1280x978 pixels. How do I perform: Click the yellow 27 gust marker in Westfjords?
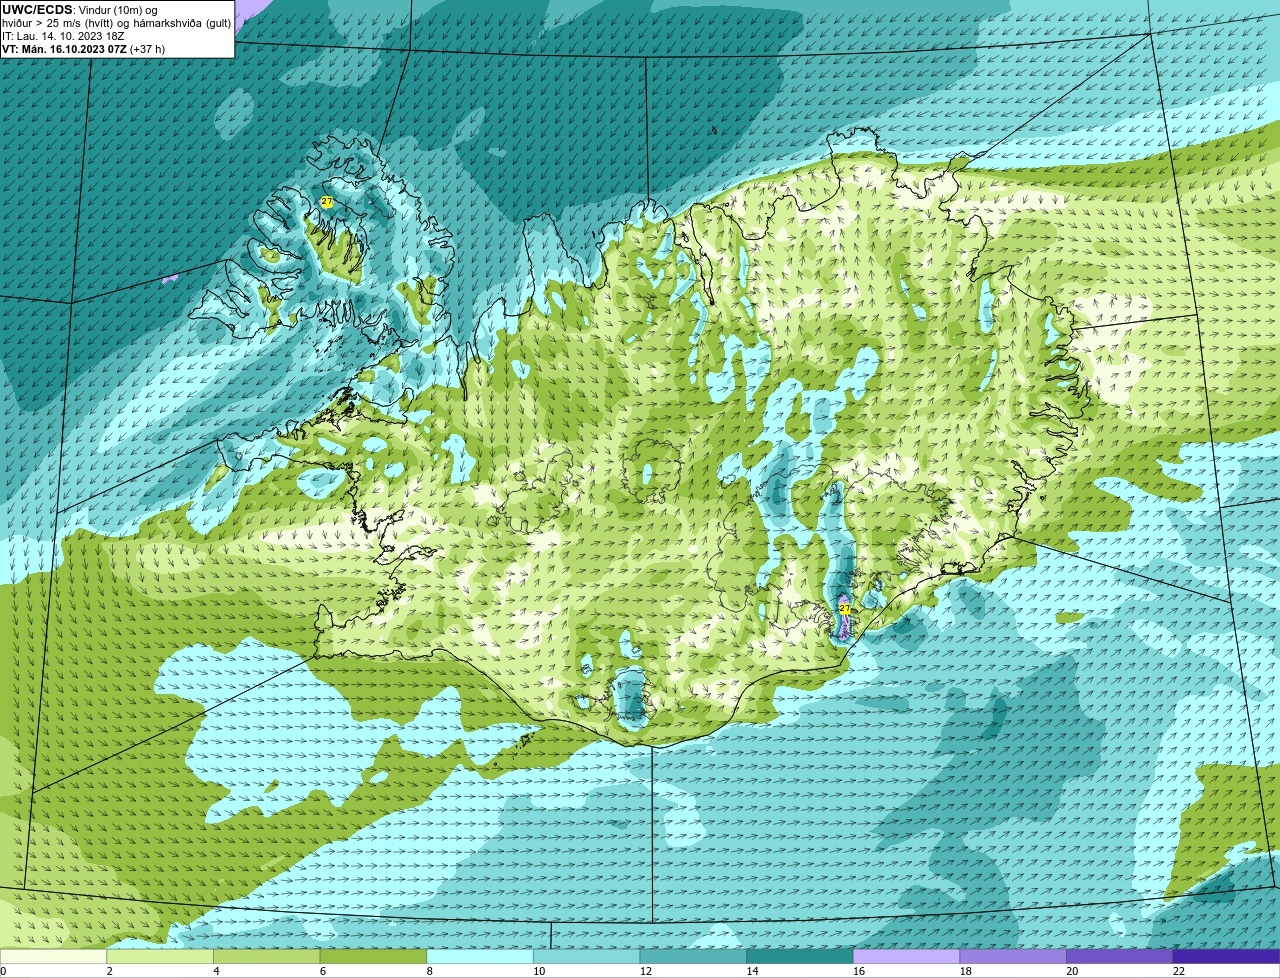click(x=326, y=202)
